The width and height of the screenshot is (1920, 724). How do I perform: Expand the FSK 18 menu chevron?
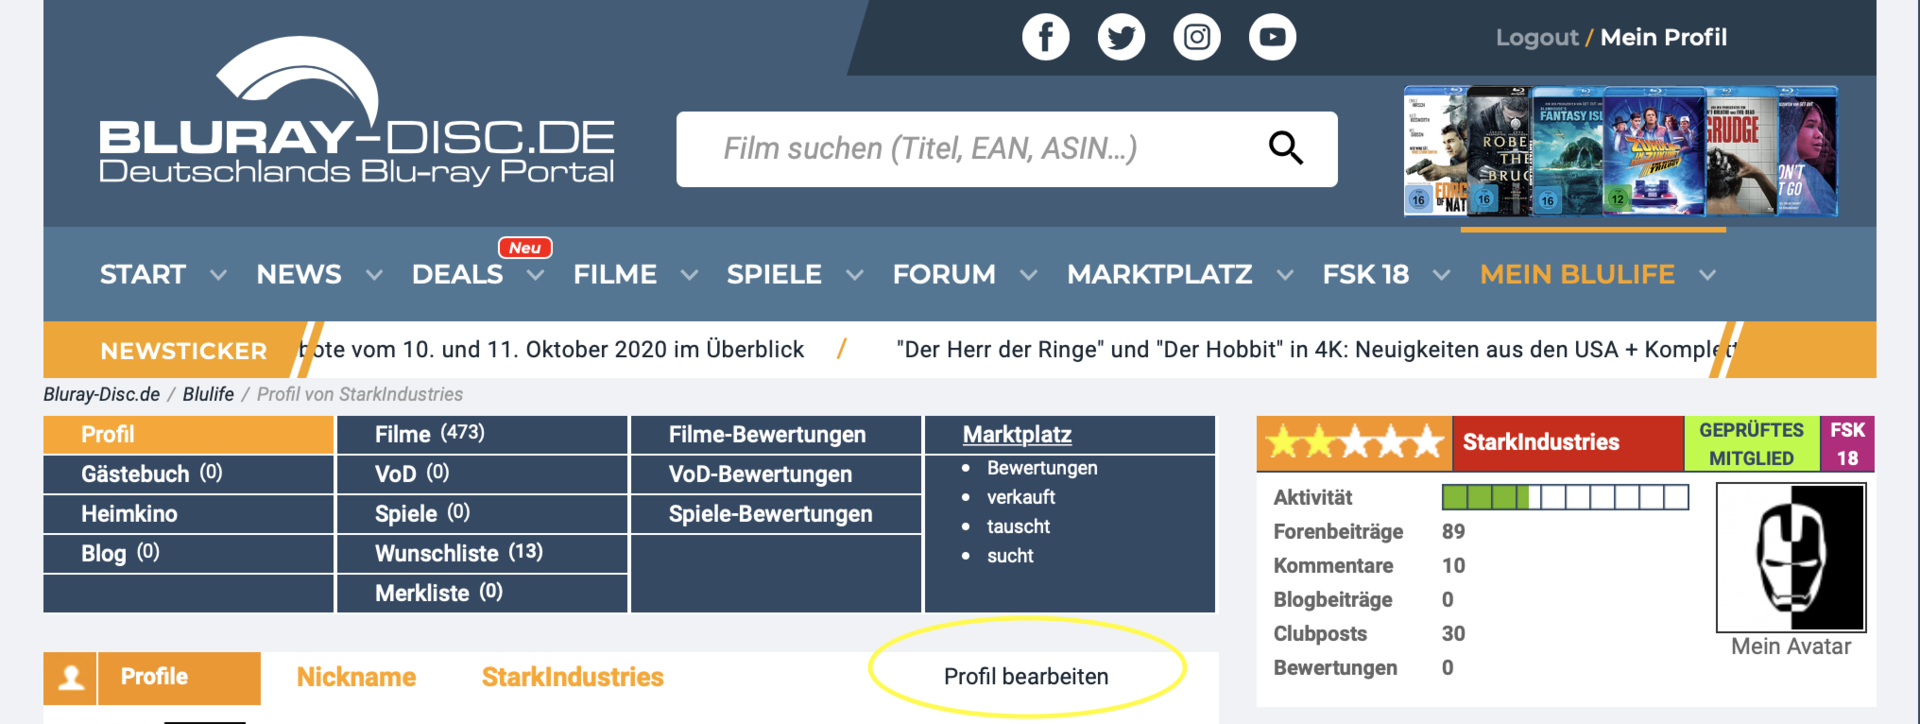coord(1441,275)
